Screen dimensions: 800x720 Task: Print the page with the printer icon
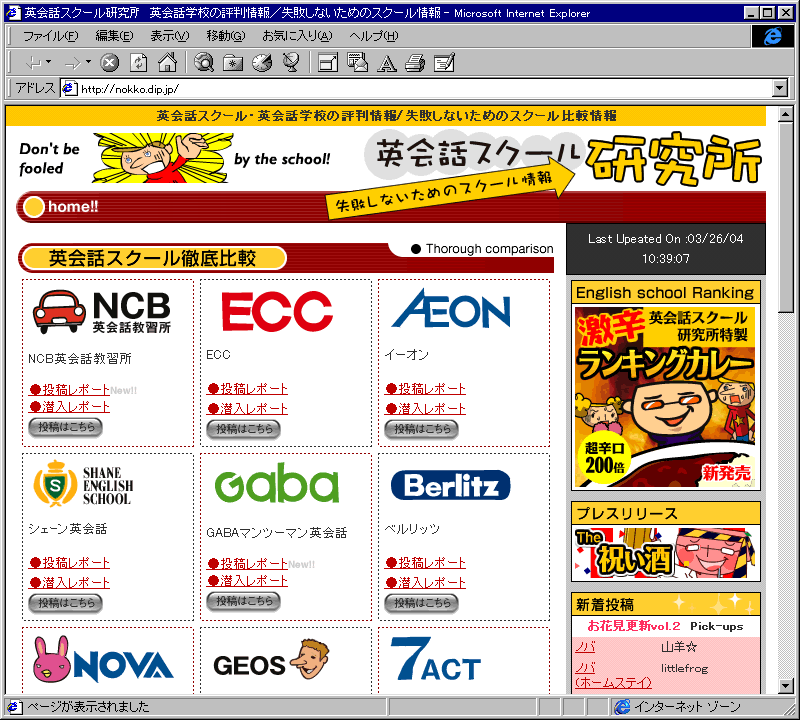tap(415, 63)
